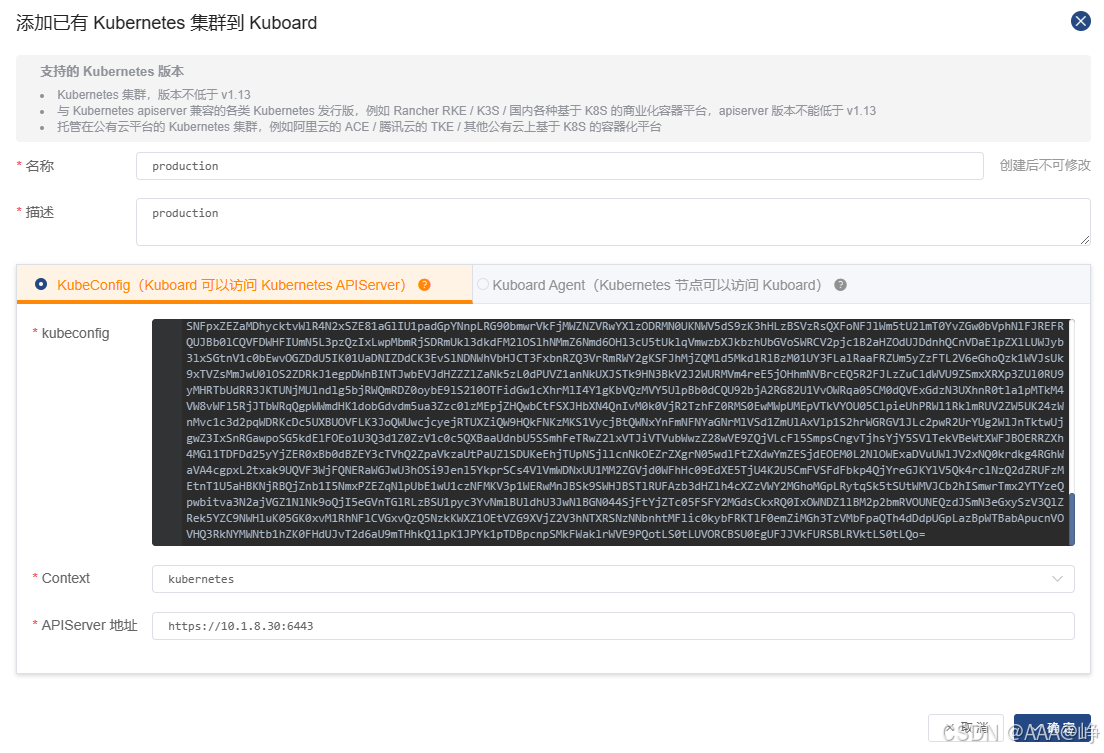Click the '支持的 Kubernetes 版本' heading
The image size is (1104, 753).
pyautogui.click(x=112, y=71)
